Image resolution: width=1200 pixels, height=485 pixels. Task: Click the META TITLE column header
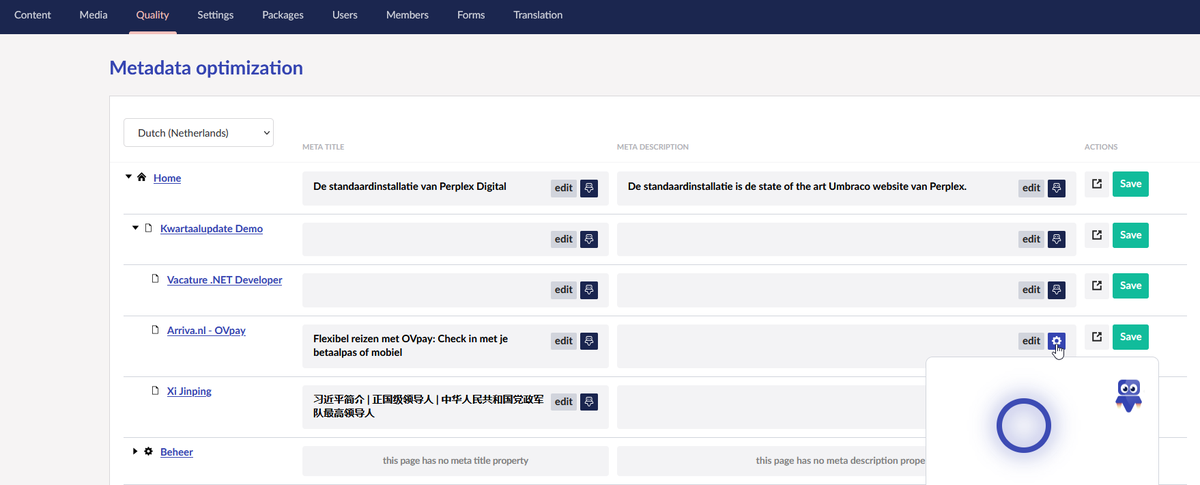(x=323, y=147)
